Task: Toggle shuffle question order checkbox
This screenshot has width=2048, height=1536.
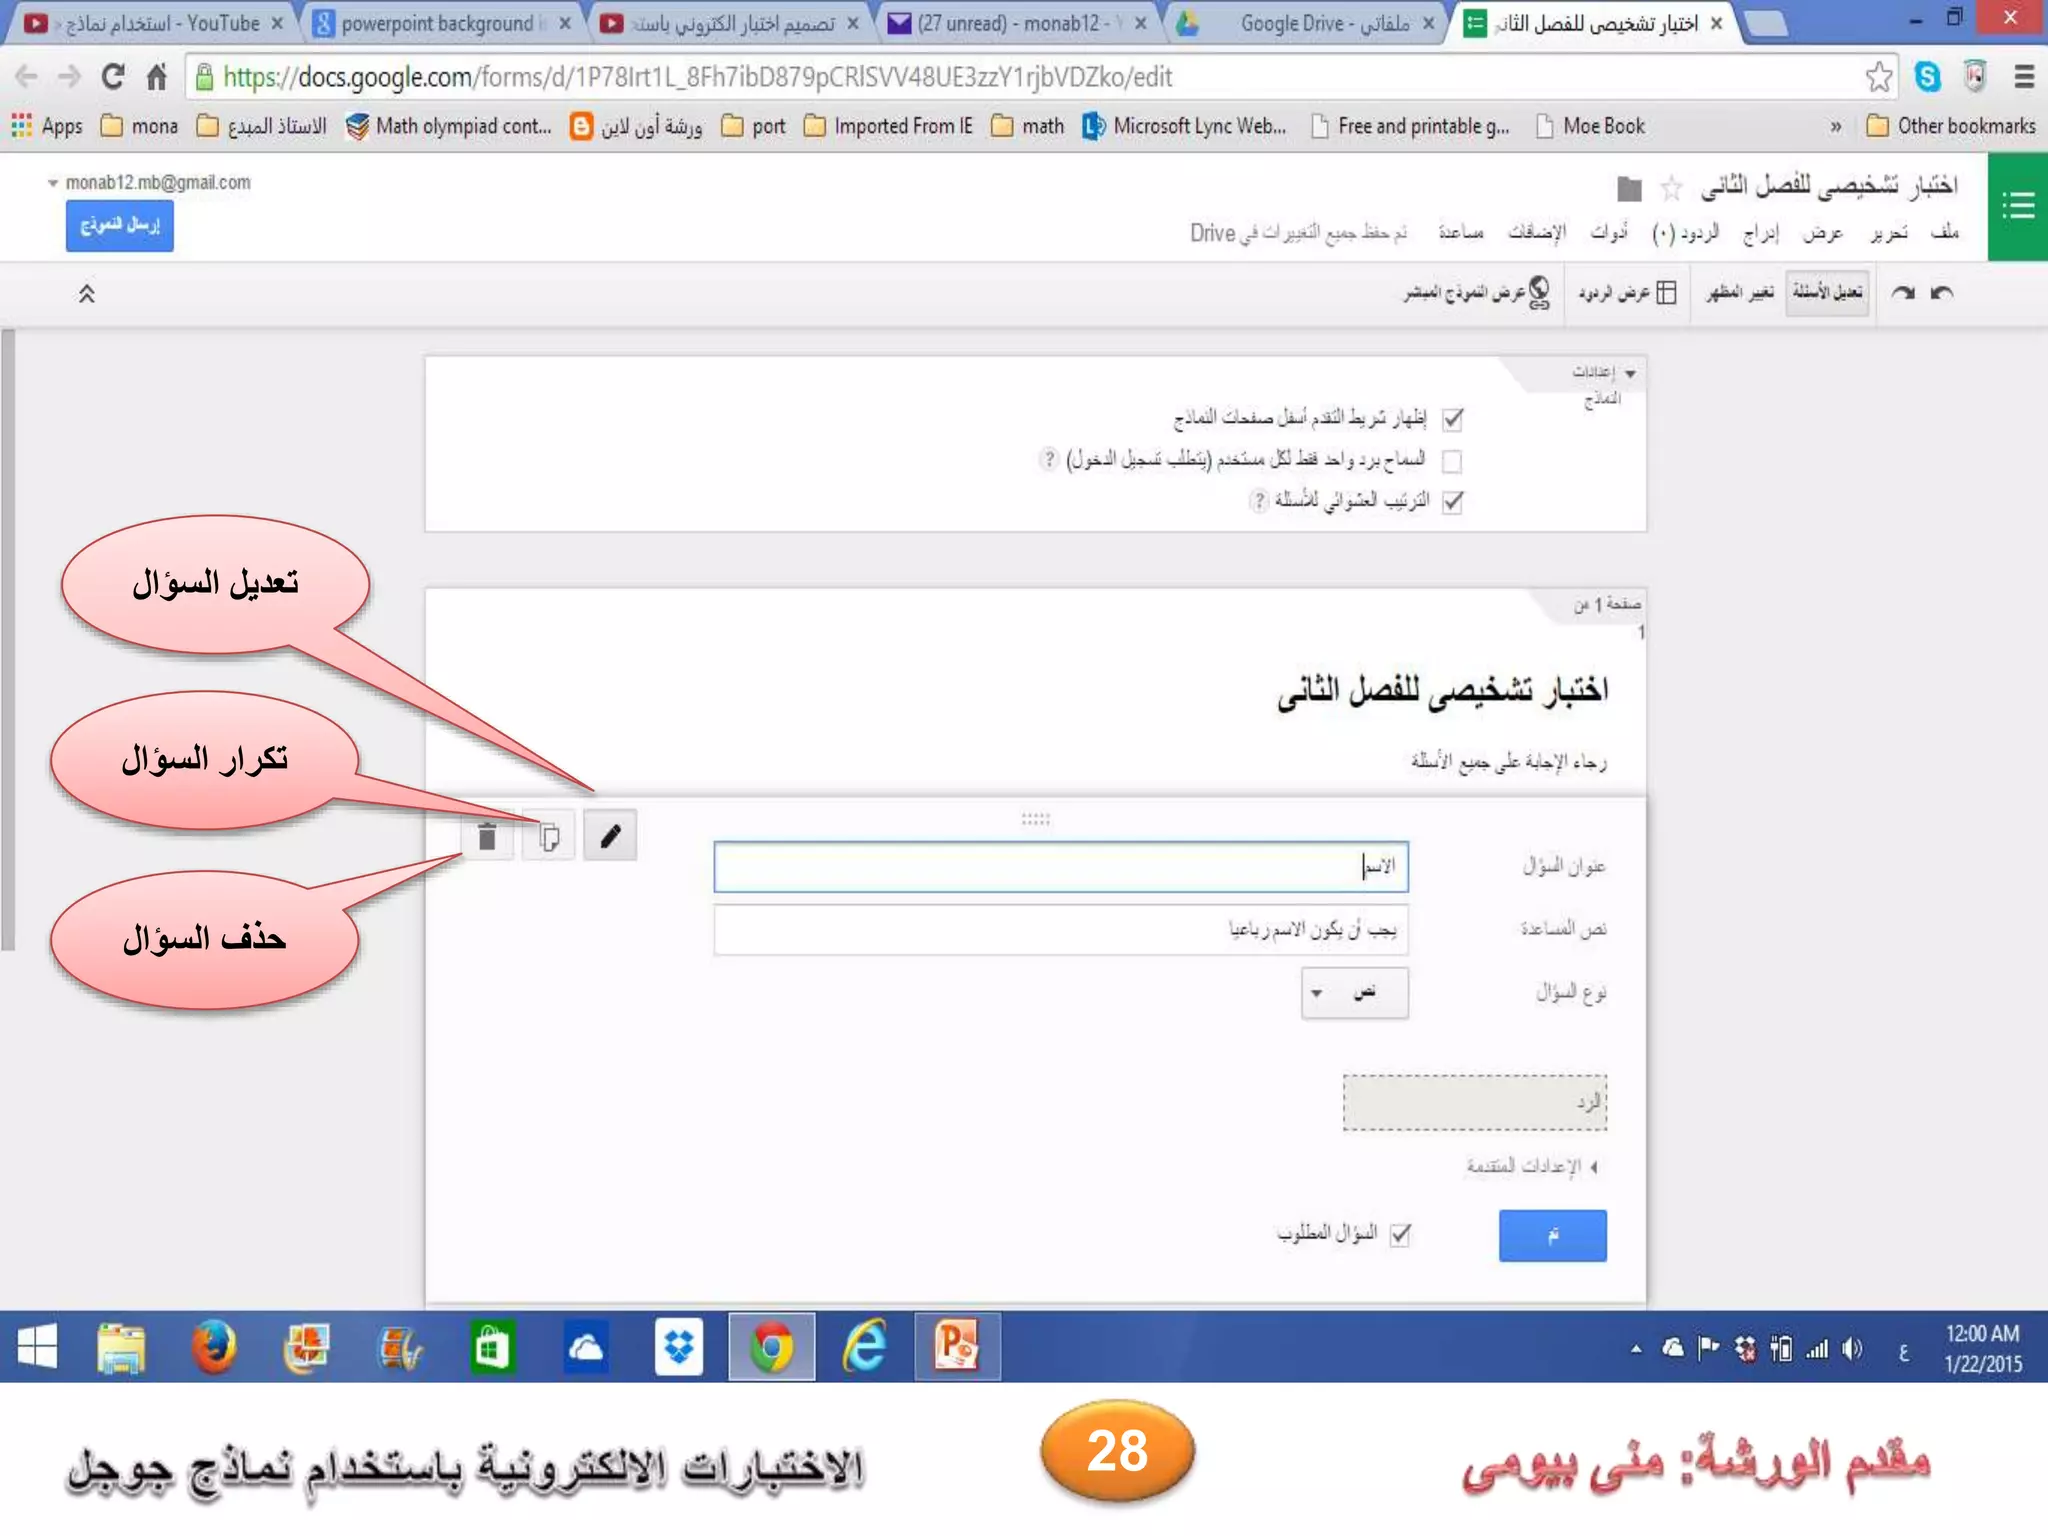Action: click(1453, 502)
